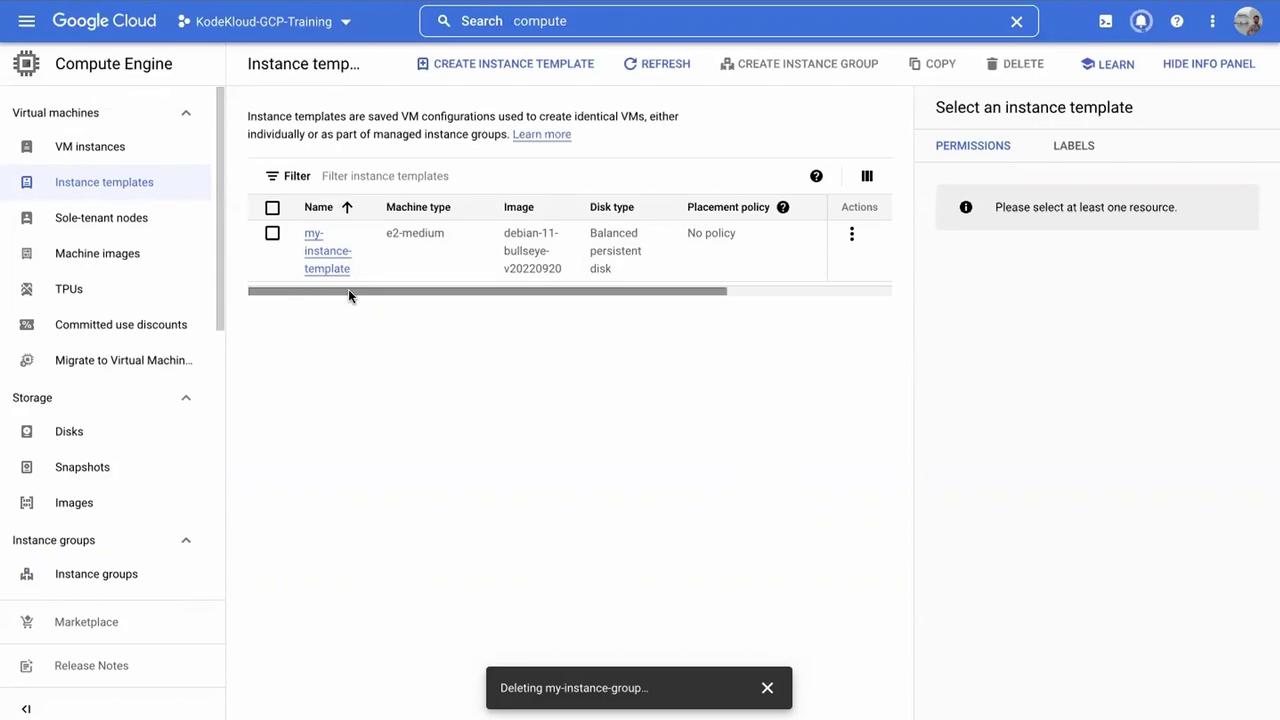Refresh the instance templates list

coord(657,64)
